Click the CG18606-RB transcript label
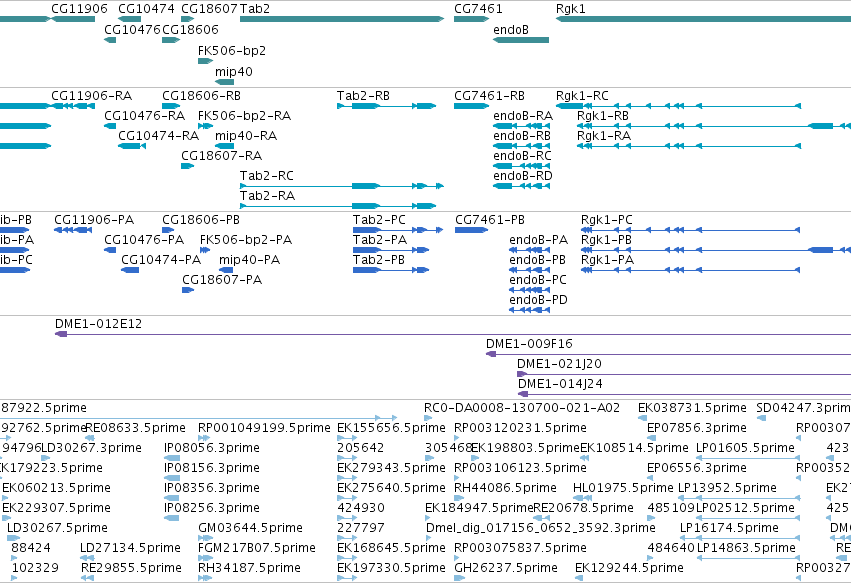Screen dimensions: 851x583 [201, 96]
